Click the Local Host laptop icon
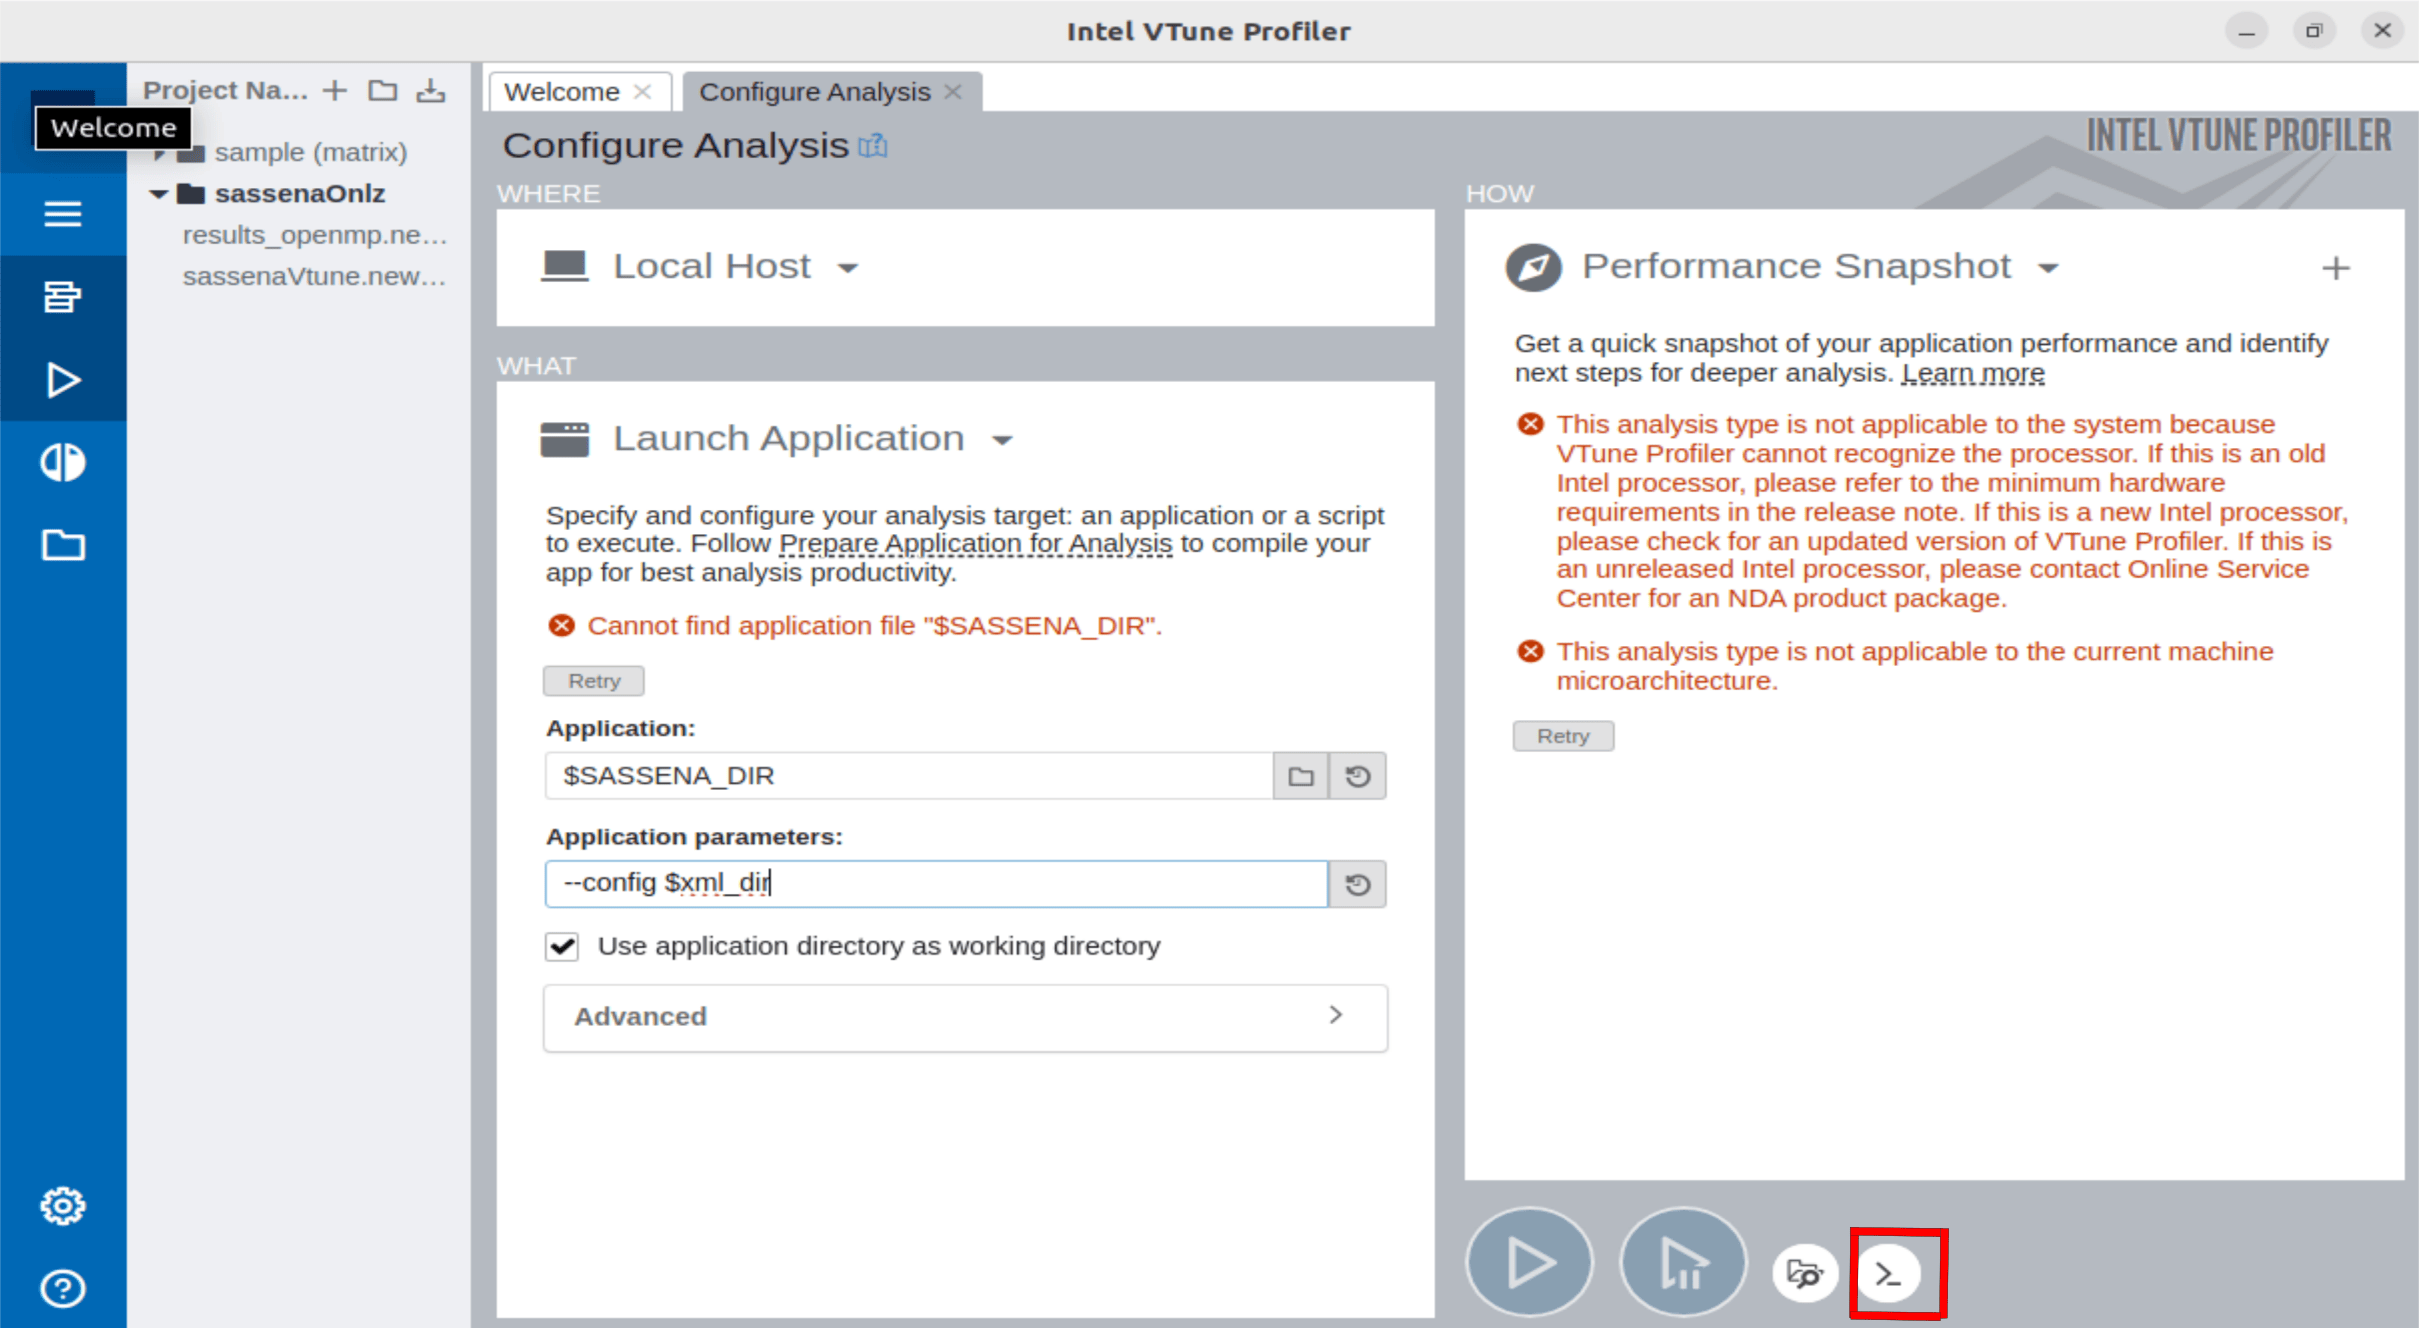This screenshot has height=1328, width=2419. 565,266
